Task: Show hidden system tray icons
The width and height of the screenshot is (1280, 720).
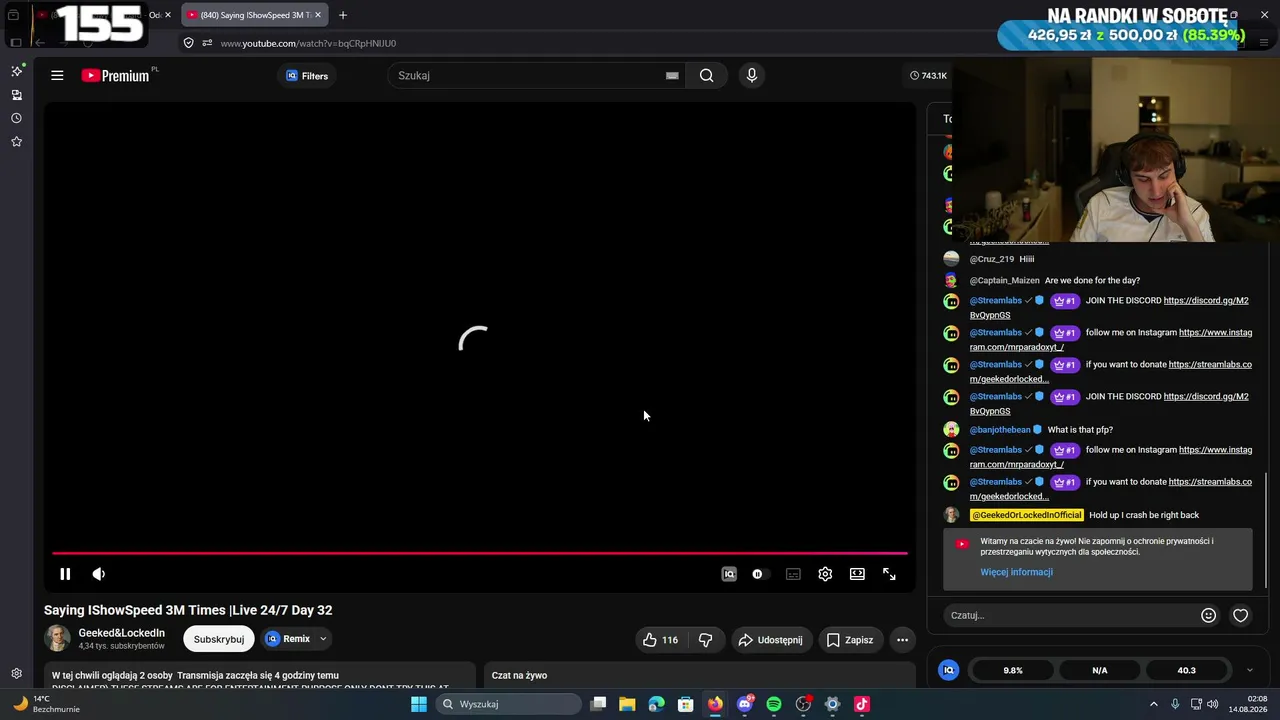Action: point(1153,704)
